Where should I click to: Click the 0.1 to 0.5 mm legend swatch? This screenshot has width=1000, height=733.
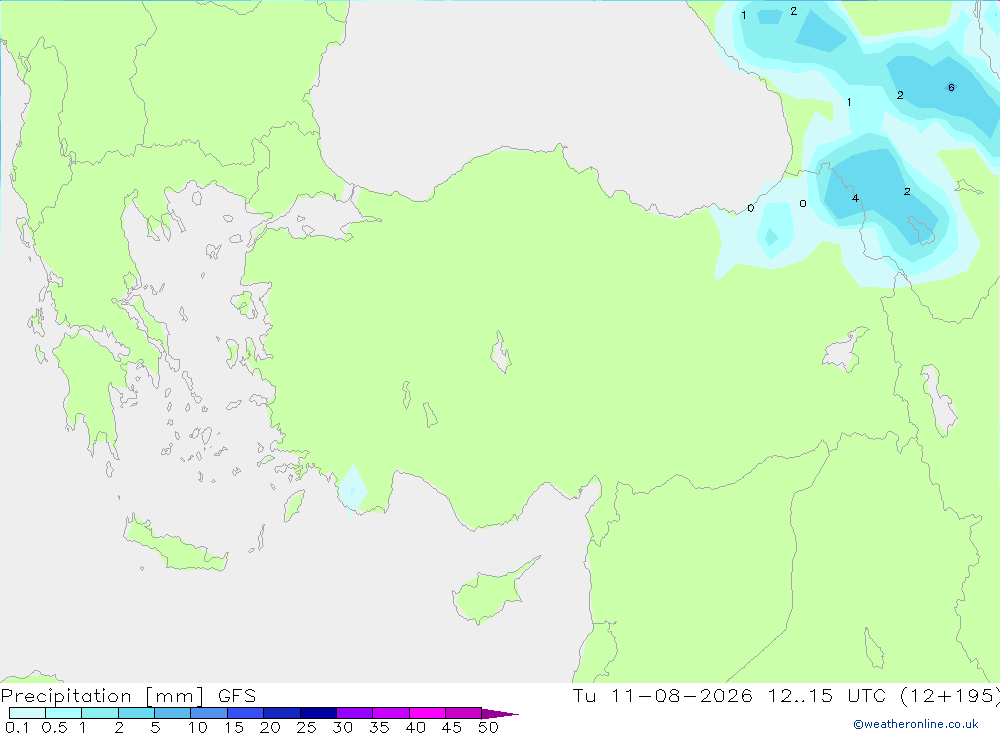point(27,713)
